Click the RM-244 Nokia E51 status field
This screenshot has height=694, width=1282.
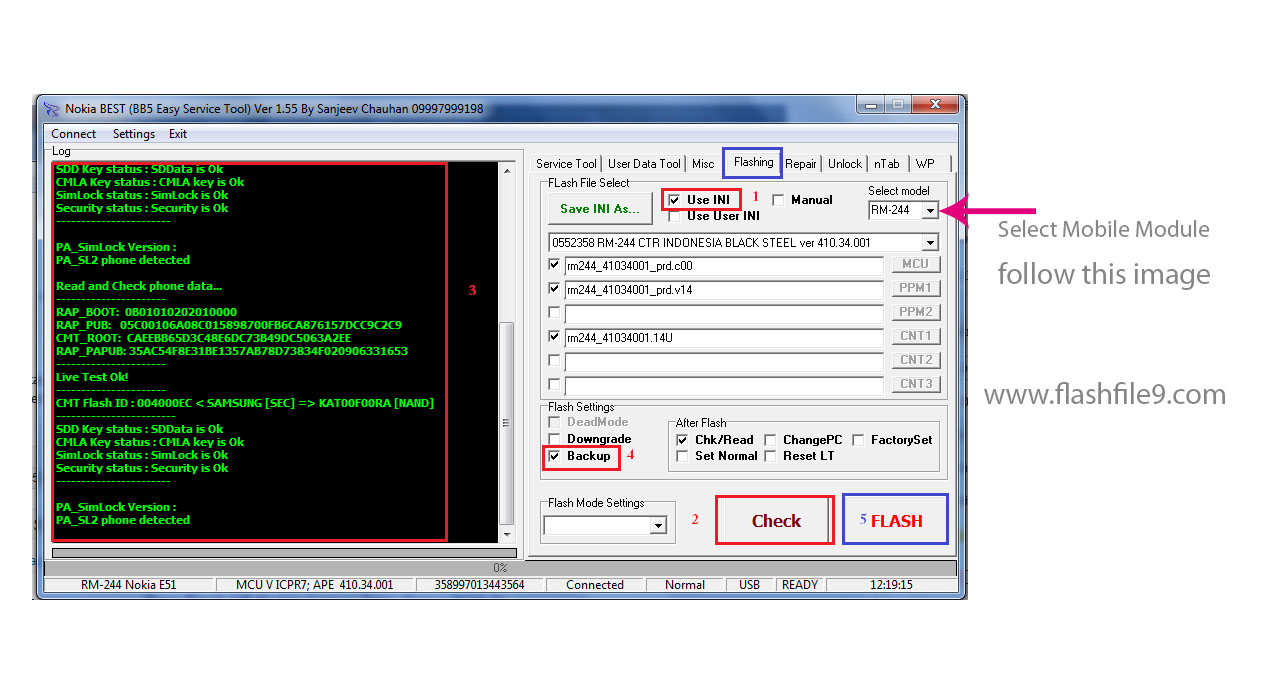click(x=128, y=585)
